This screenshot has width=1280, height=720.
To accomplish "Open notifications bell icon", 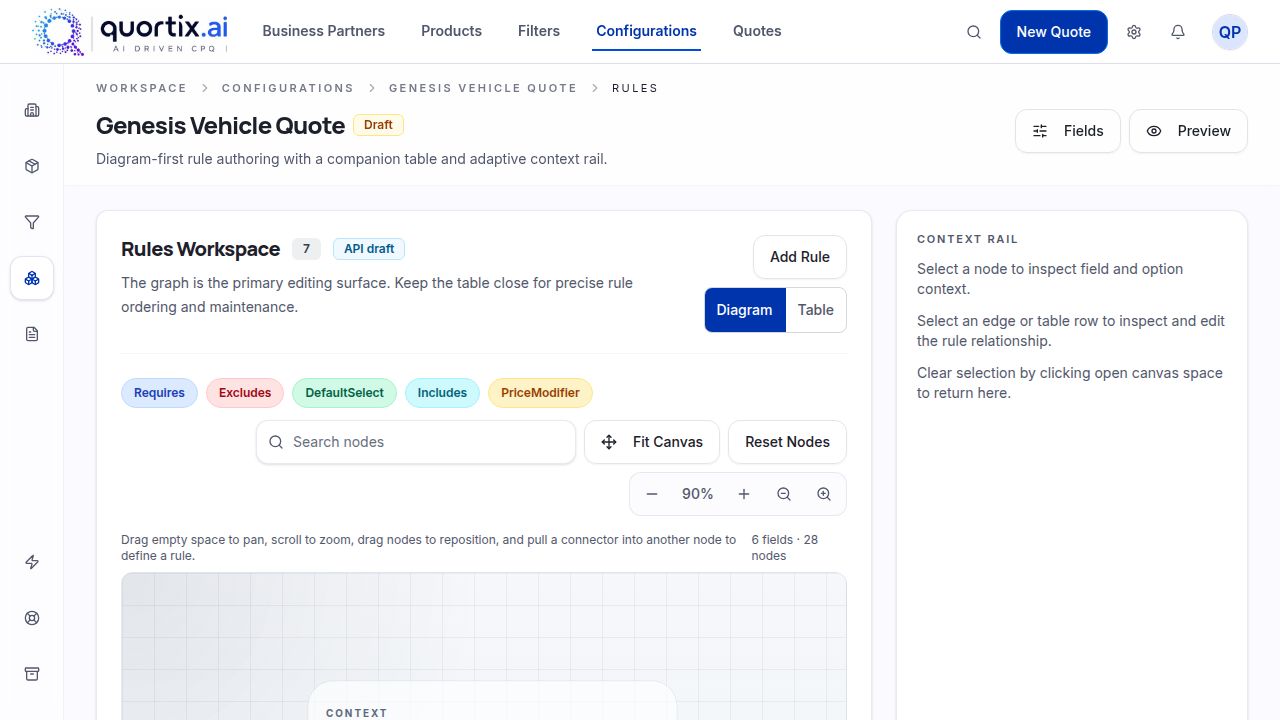I will [1178, 32].
